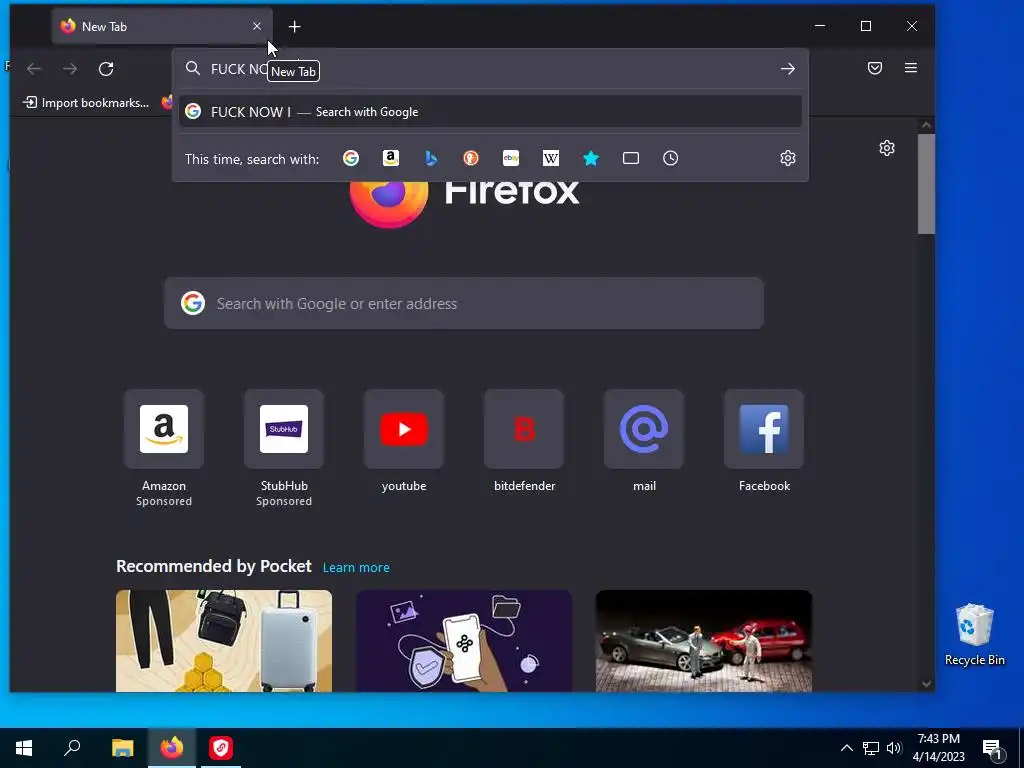Search in Bookmarks using star icon
Image resolution: width=1024 pixels, height=768 pixels.
(x=591, y=158)
